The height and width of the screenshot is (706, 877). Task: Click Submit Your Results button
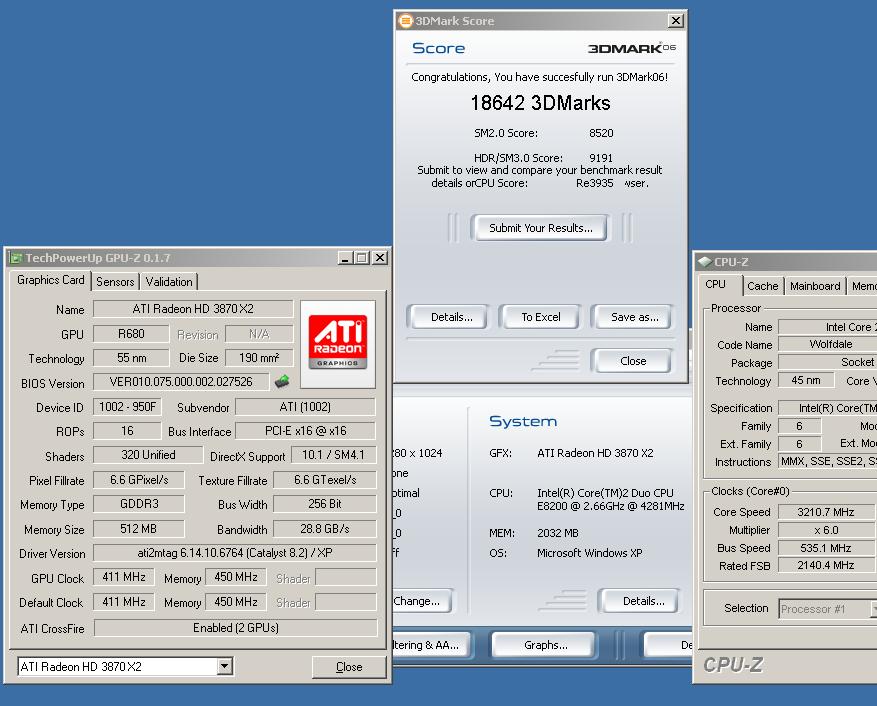(540, 228)
